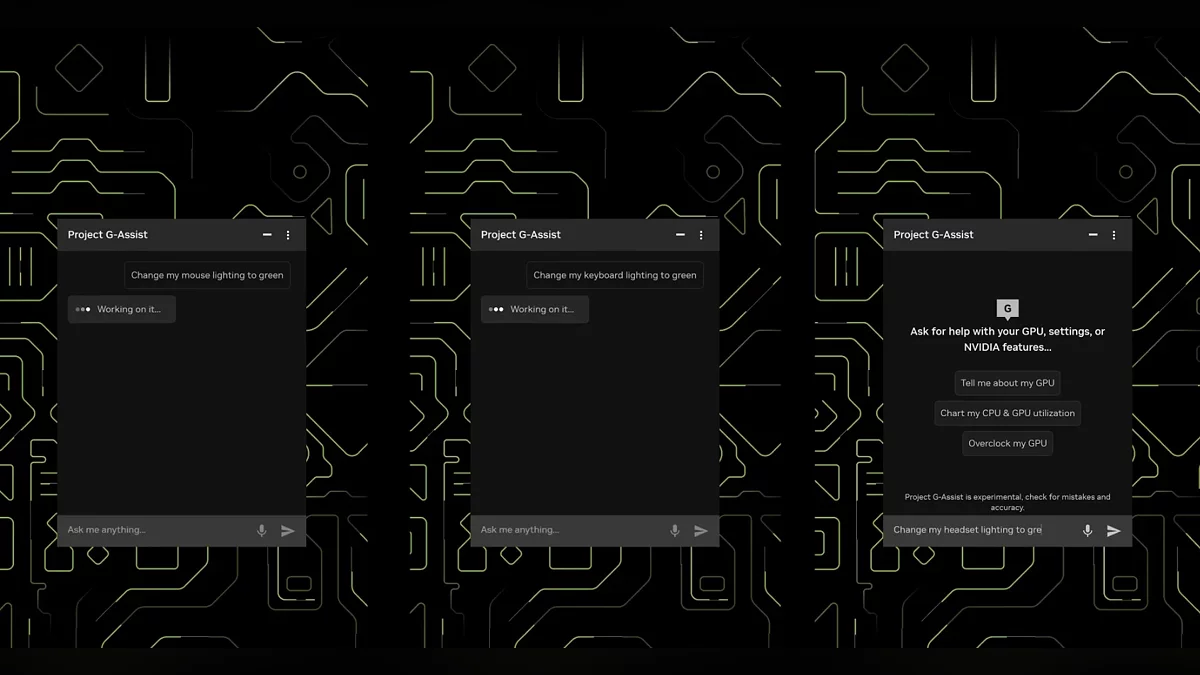Image resolution: width=1200 pixels, height=675 pixels.
Task: Activate the microphone in the keyboard lighting chat window
Action: [675, 531]
